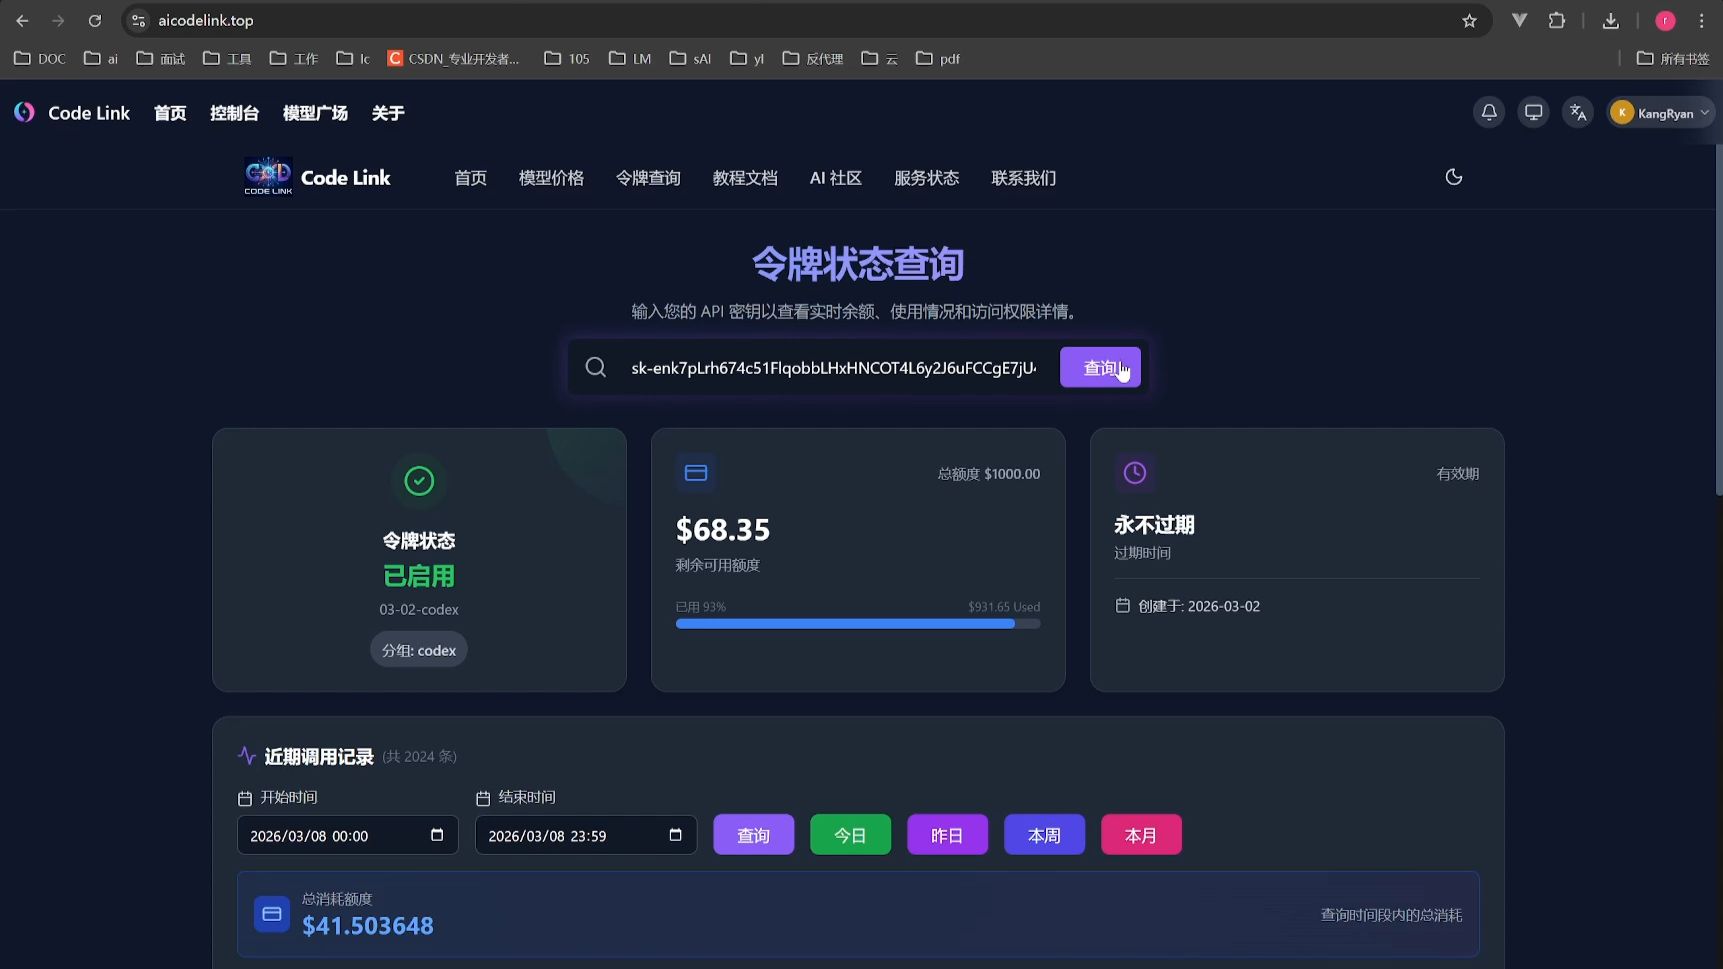Screen dimensions: 1723x969
Task: Toggle dark mode with the moon icon
Action: click(x=1454, y=177)
